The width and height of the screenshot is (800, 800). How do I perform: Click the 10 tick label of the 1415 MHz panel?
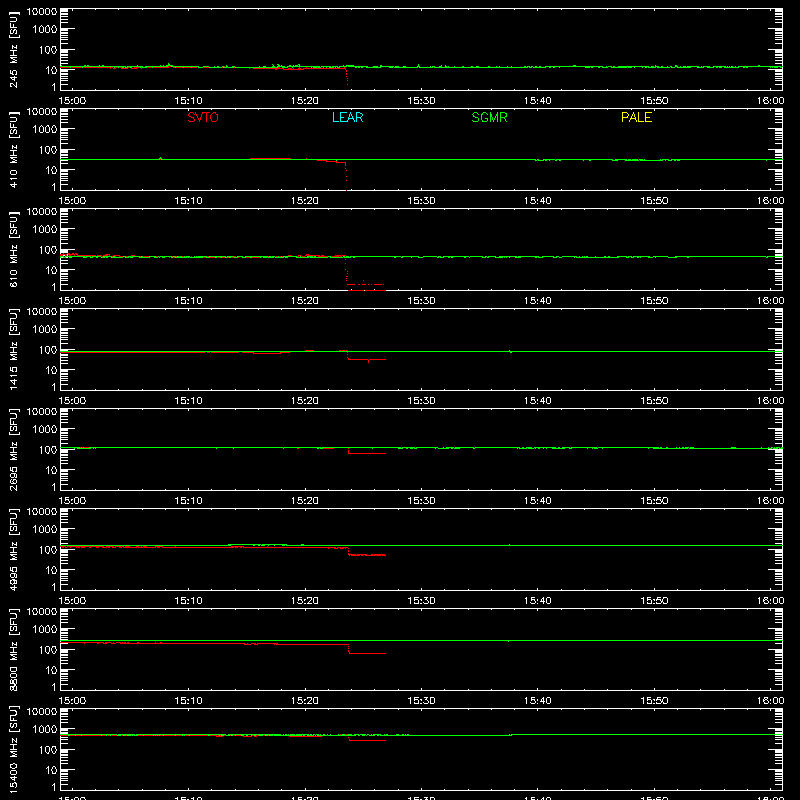[51, 370]
